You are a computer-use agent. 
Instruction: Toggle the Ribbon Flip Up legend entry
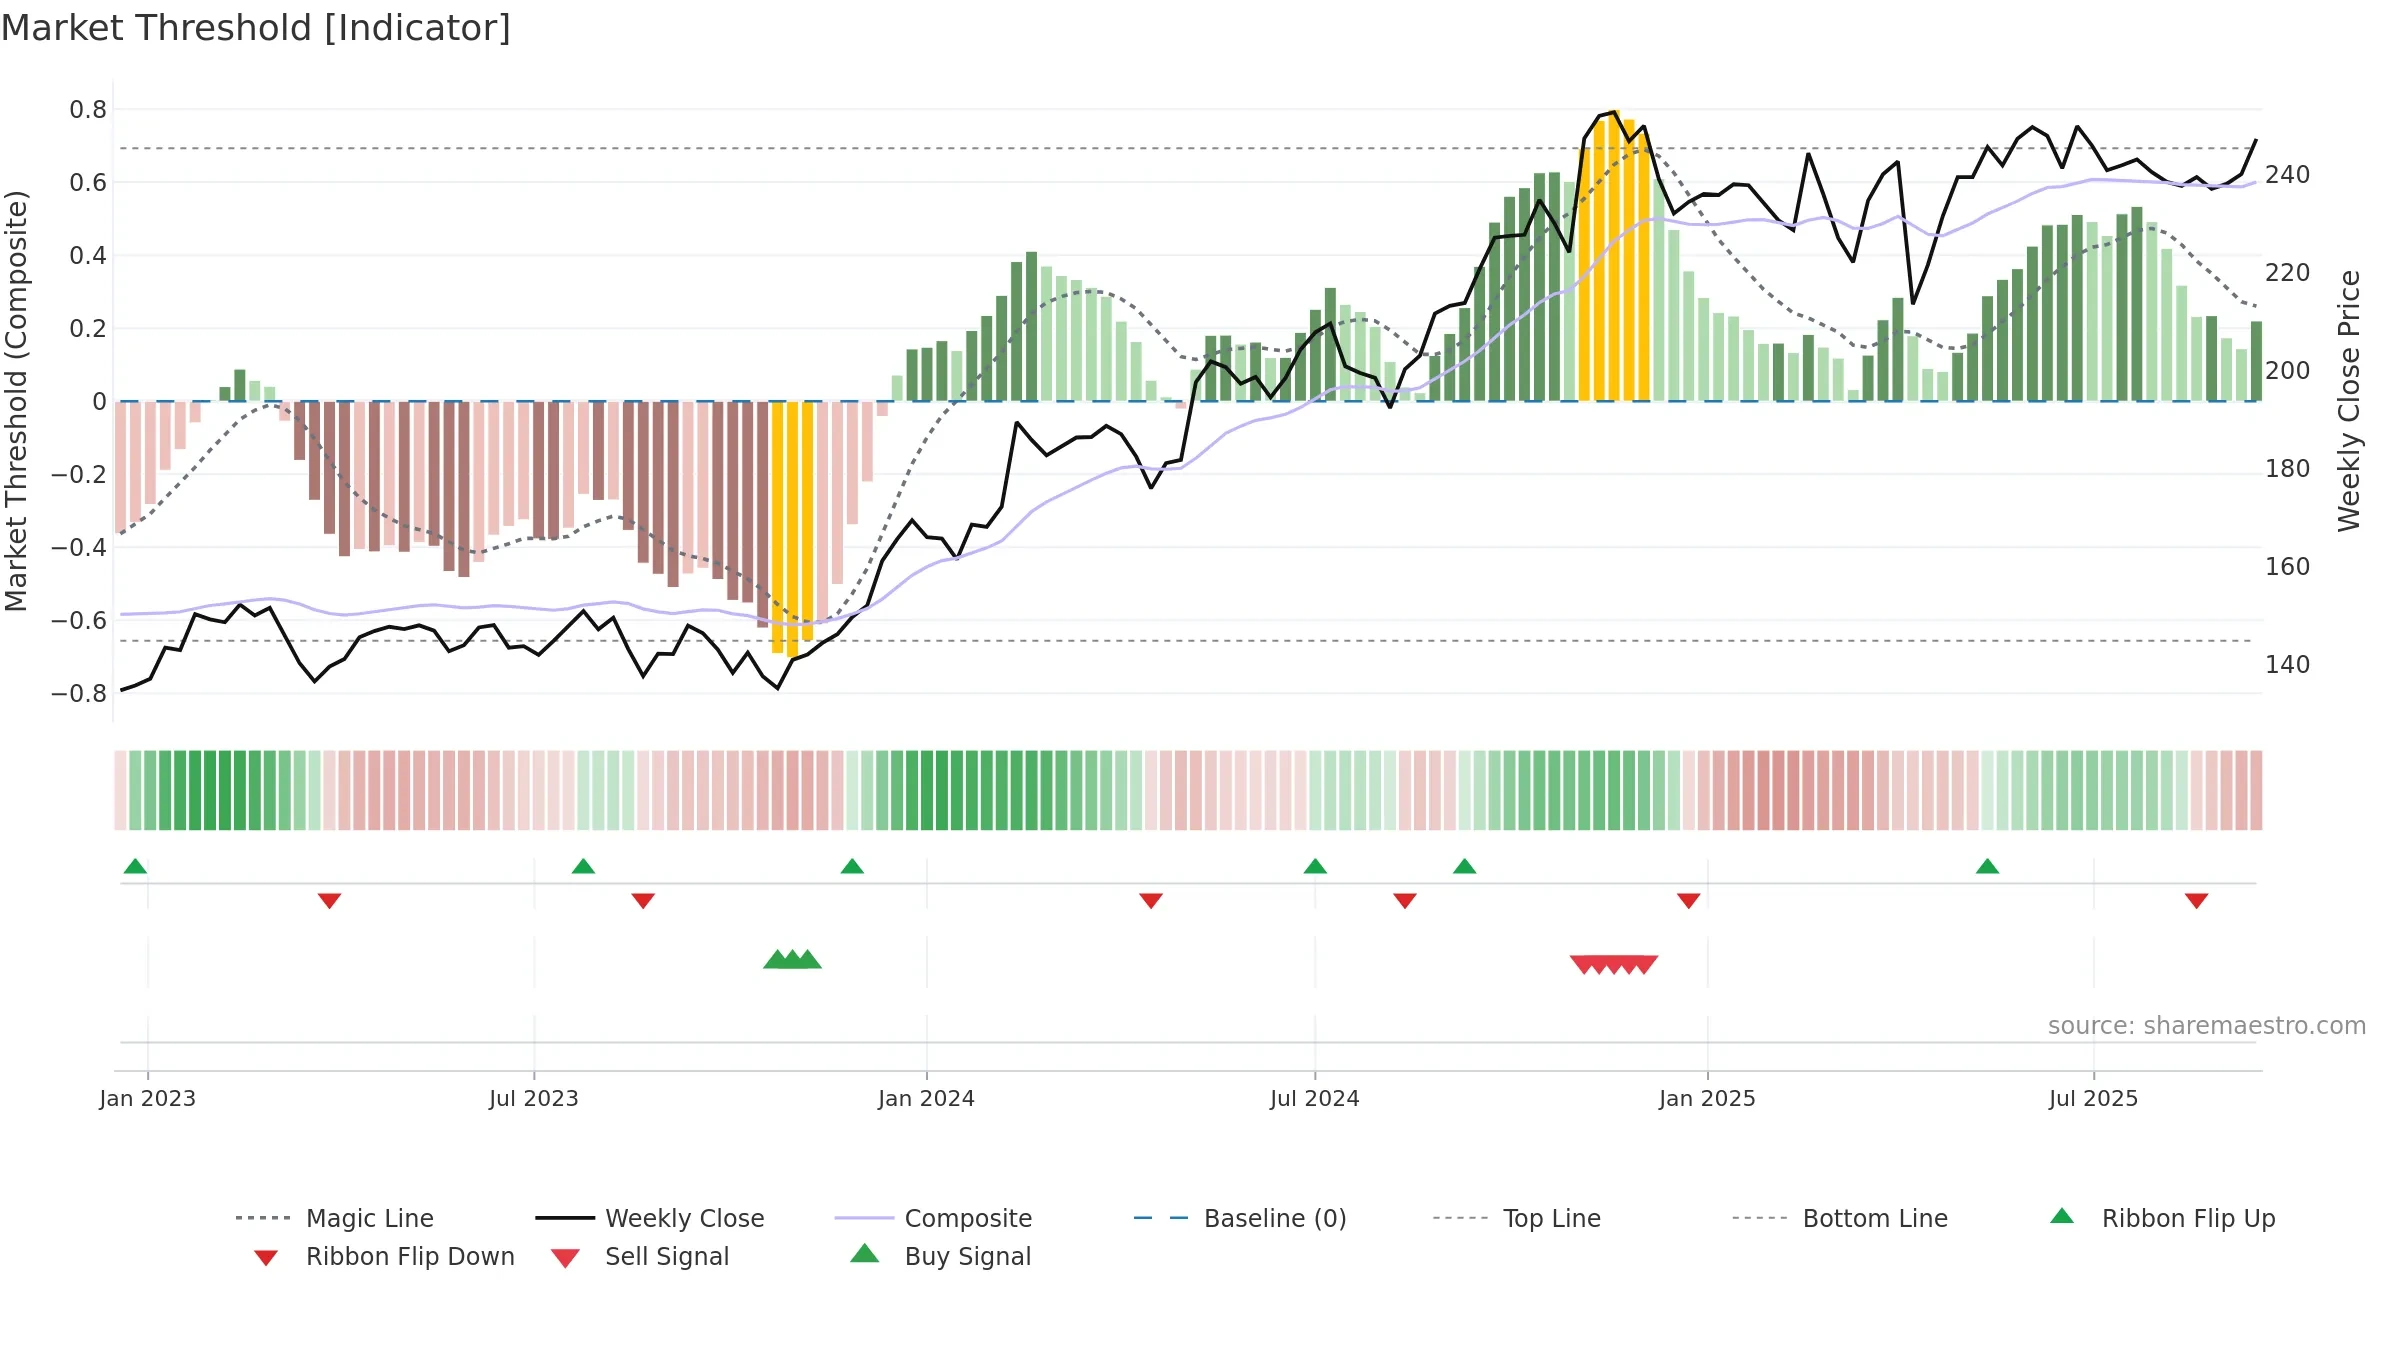point(2162,1218)
